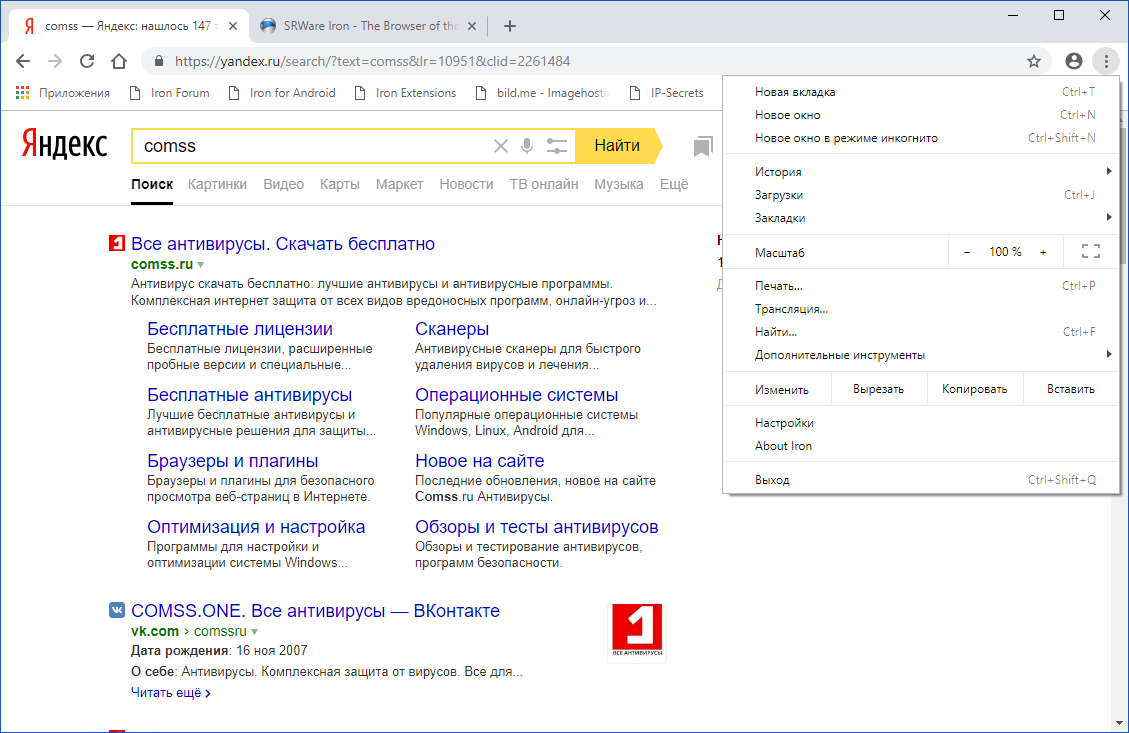Expand Дополнительные инструменты submenu

[921, 354]
